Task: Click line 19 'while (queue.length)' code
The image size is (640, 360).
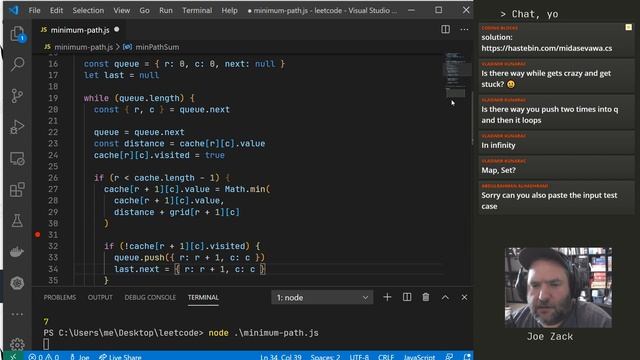Action: (139, 98)
